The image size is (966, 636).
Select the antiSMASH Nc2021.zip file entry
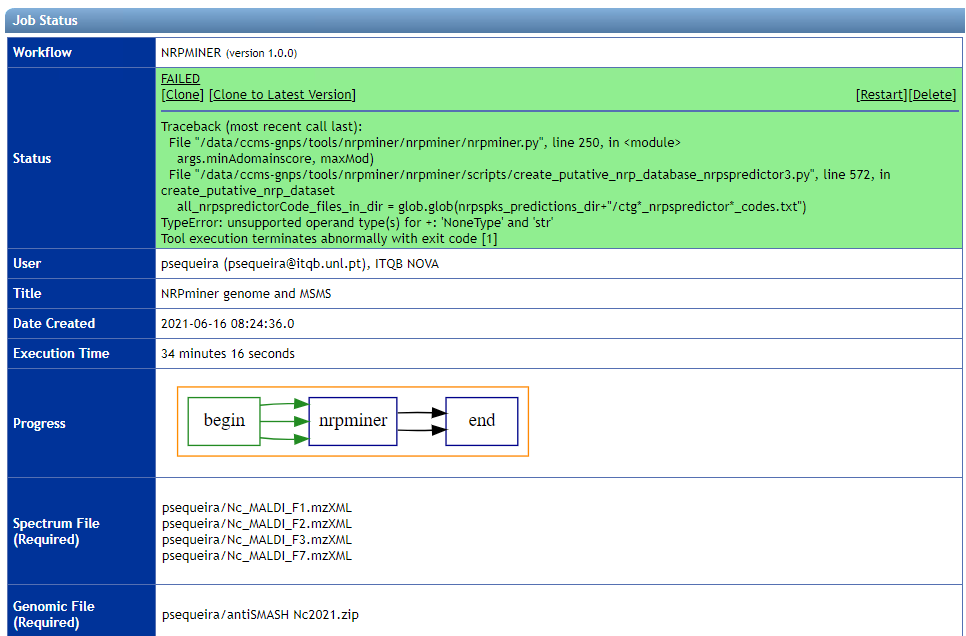(260, 615)
